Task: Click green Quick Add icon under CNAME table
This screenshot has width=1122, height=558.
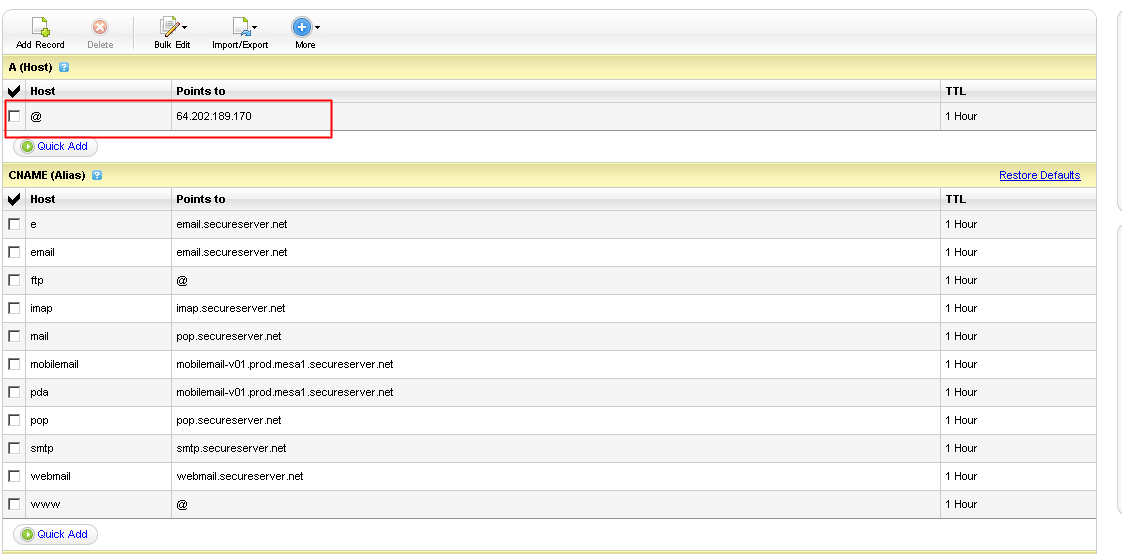Action: click(28, 534)
